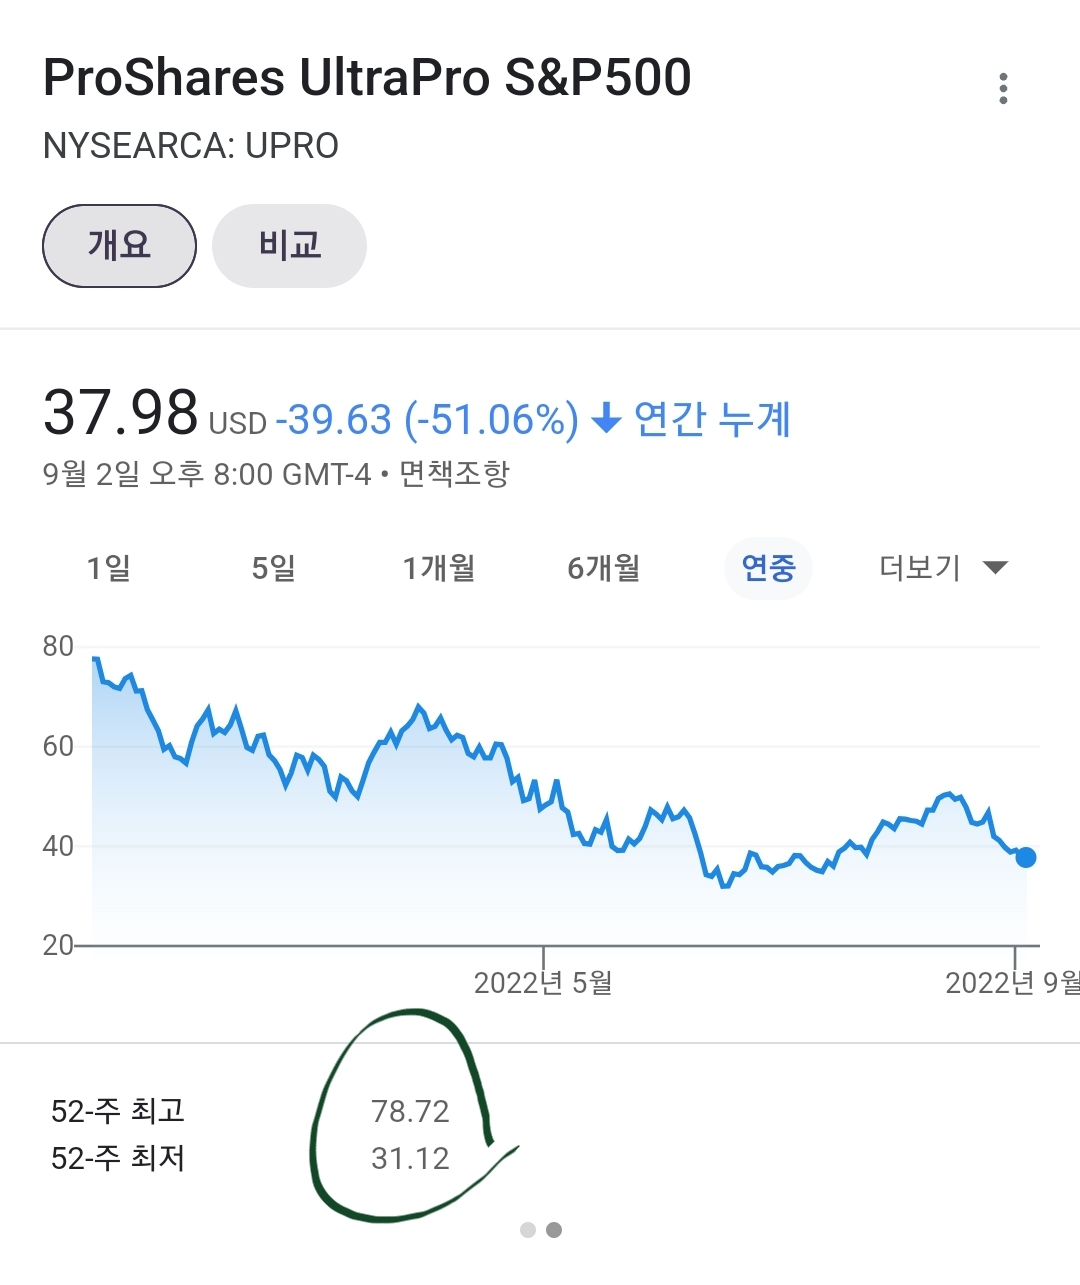Select the 비교 compare chip

click(x=290, y=246)
